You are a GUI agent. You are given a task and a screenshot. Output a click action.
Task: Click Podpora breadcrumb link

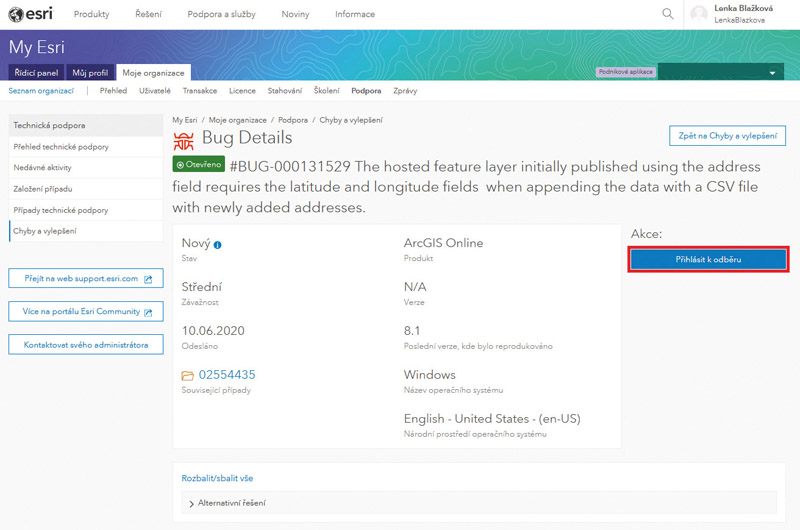[293, 120]
